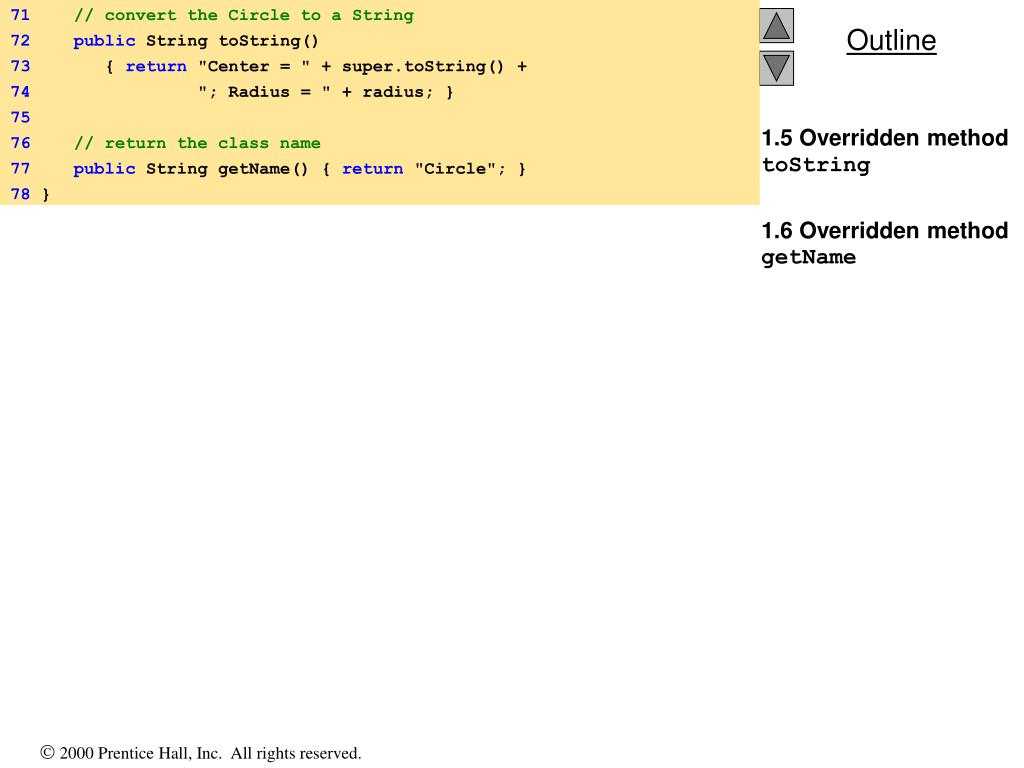The height and width of the screenshot is (768, 1024).
Task: Click empty line number 75
Action: click(20, 118)
